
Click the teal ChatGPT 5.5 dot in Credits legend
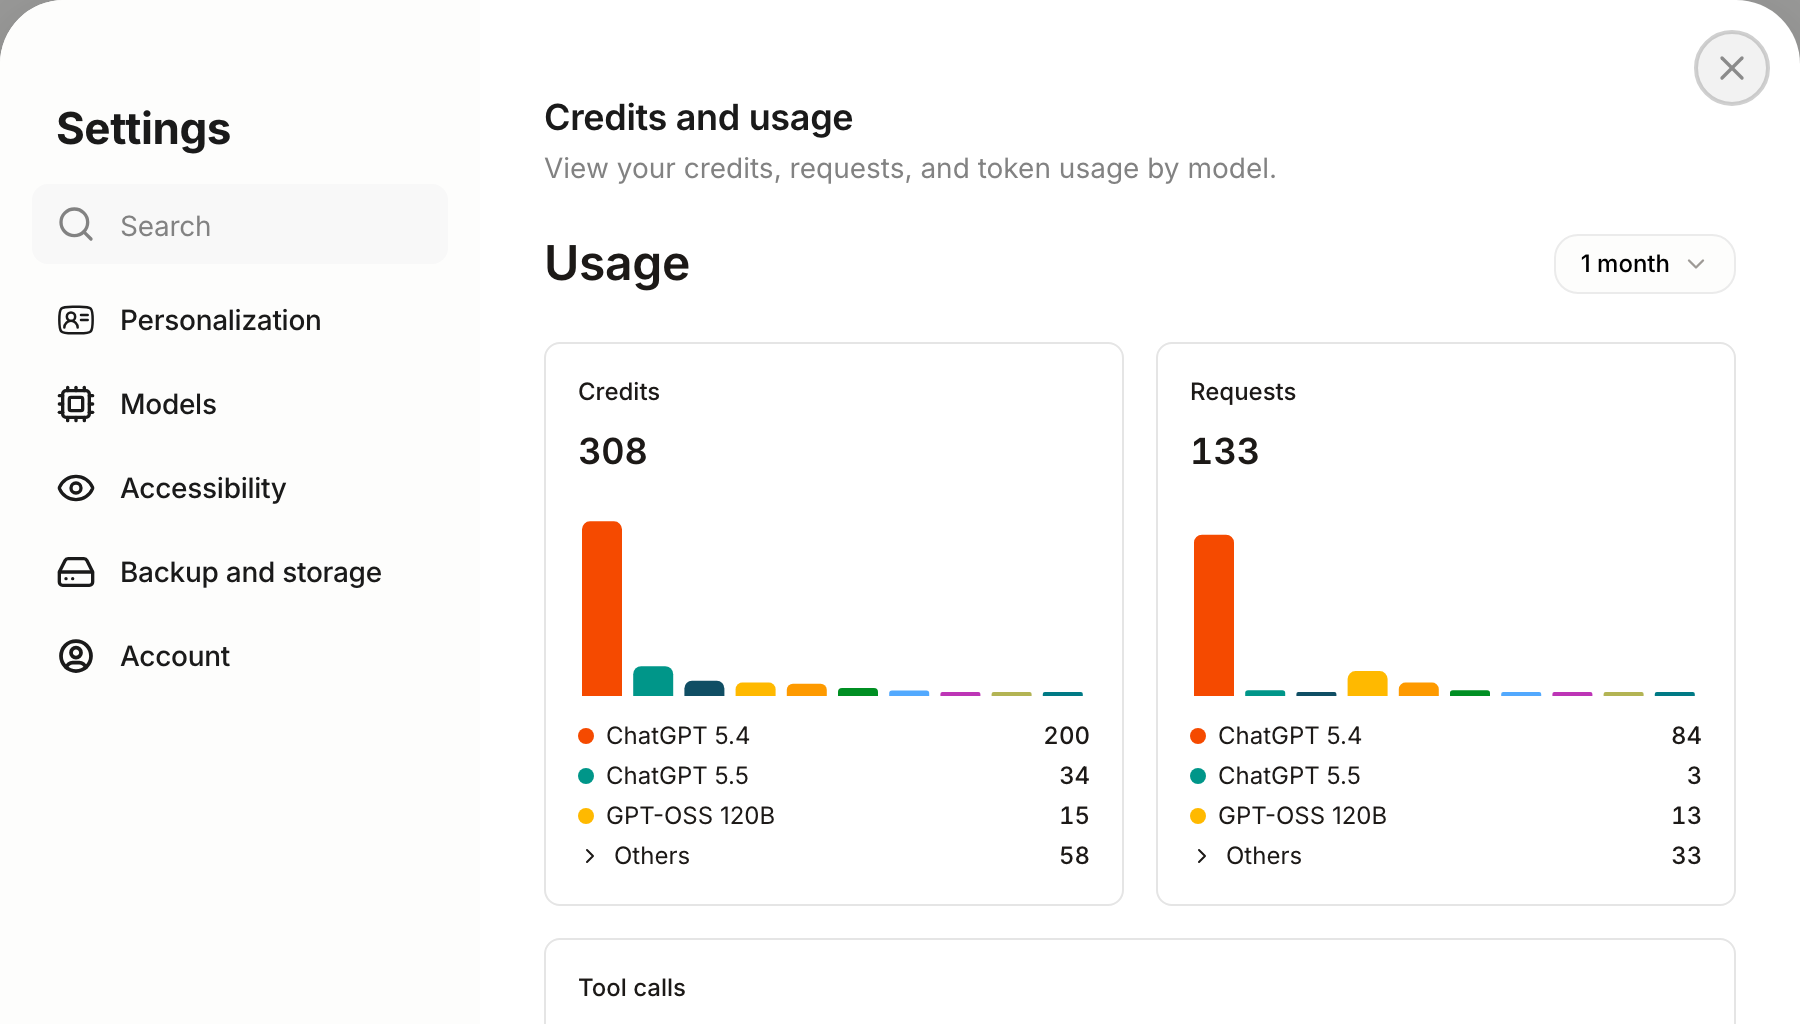(586, 776)
